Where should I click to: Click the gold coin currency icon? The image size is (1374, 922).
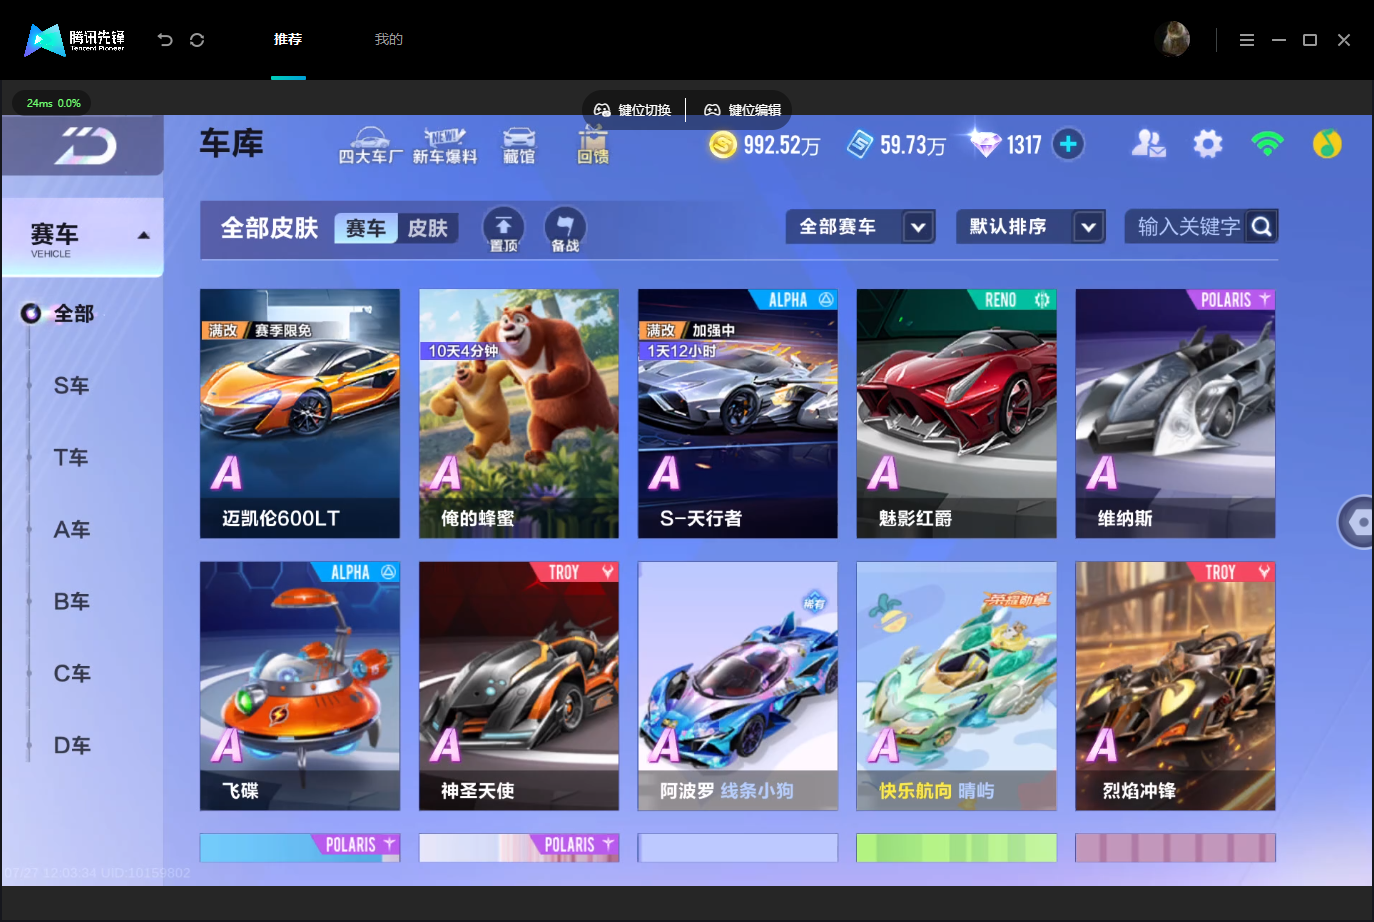[723, 145]
